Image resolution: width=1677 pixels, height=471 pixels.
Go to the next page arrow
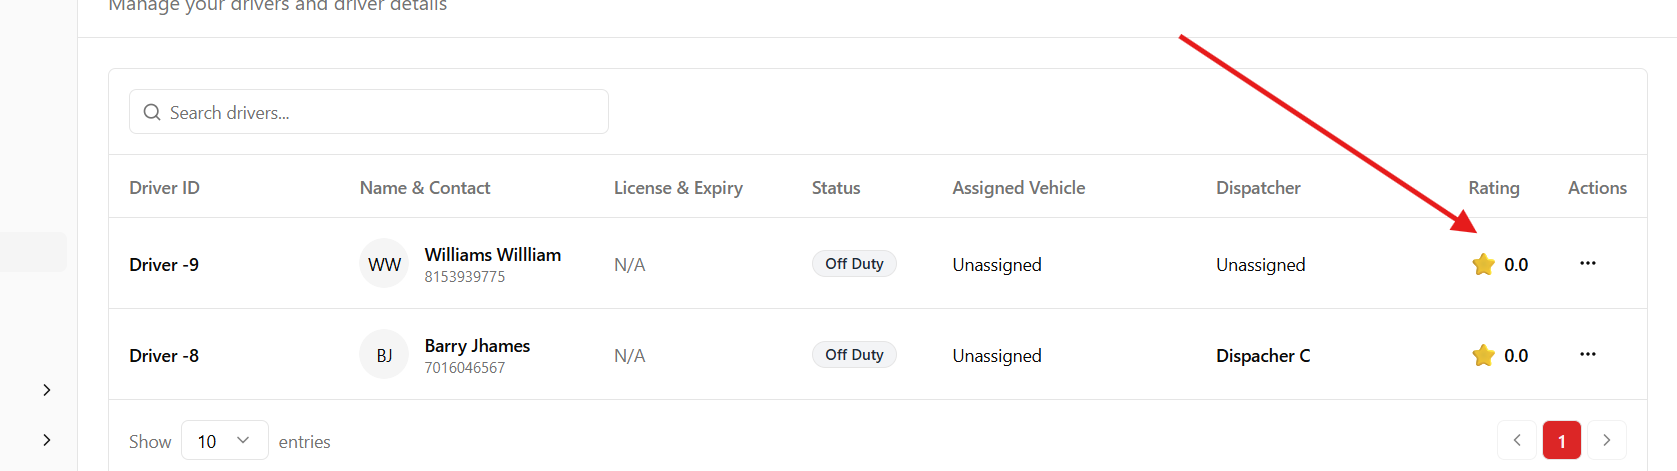1606,440
